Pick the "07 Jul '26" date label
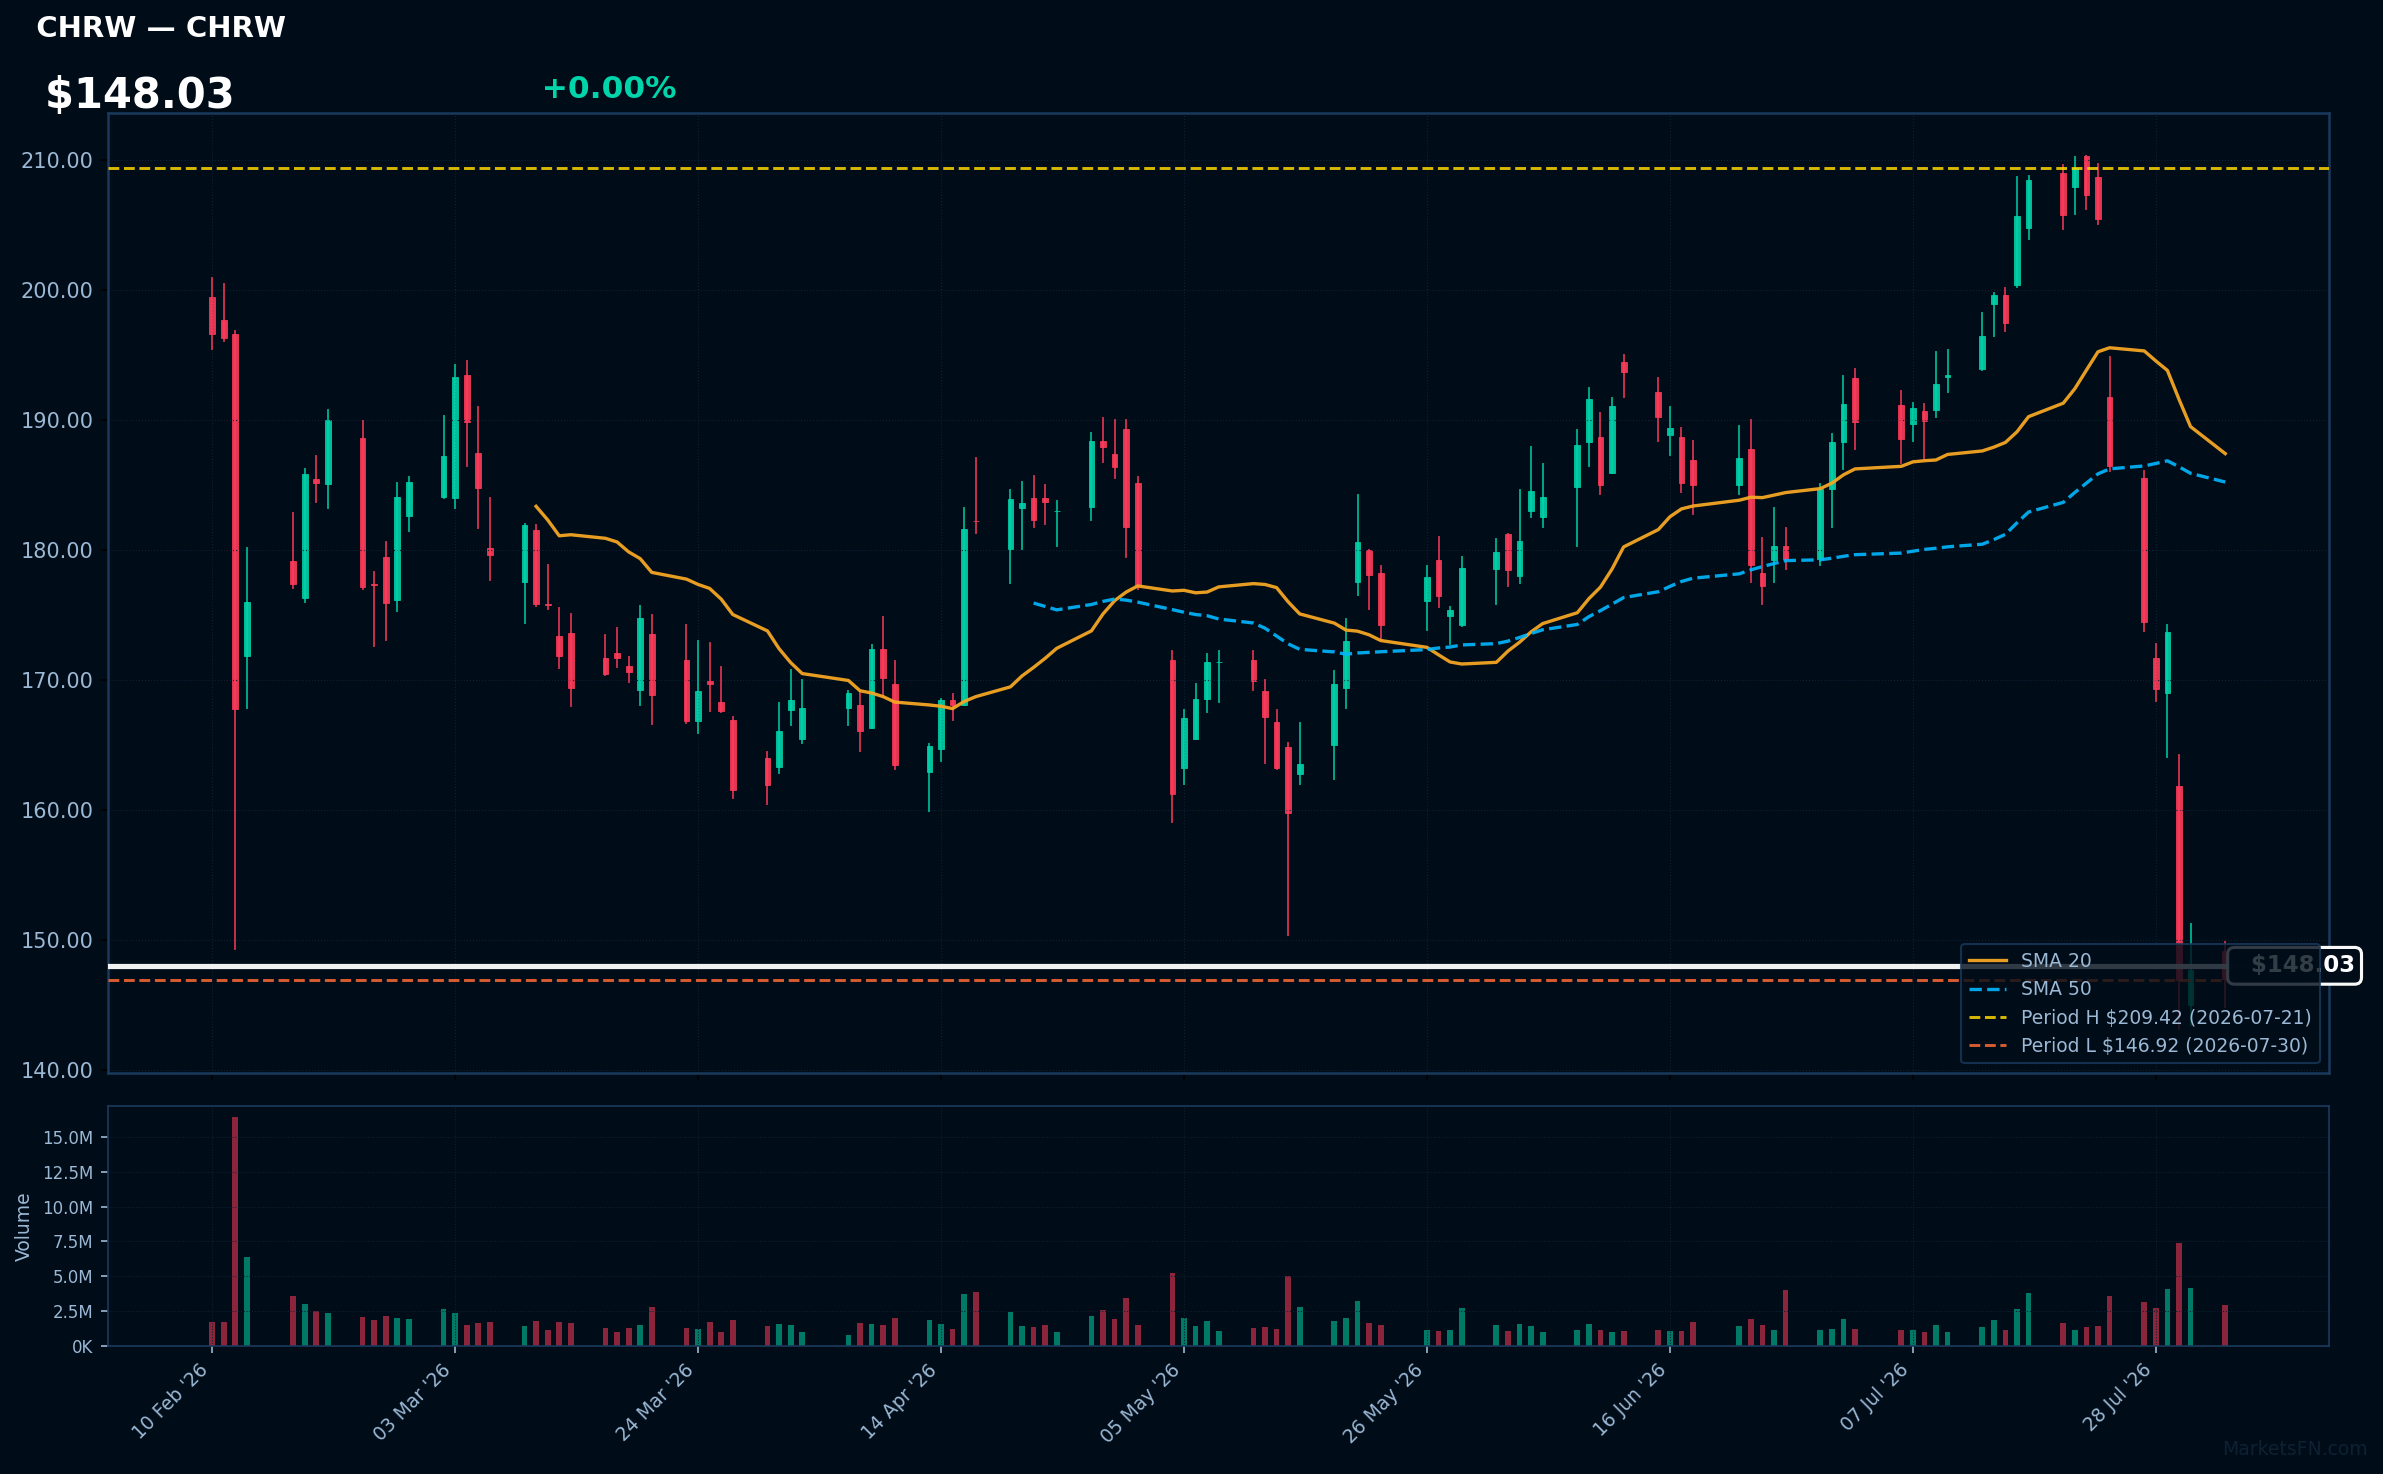This screenshot has width=2383, height=1474. [1874, 1397]
